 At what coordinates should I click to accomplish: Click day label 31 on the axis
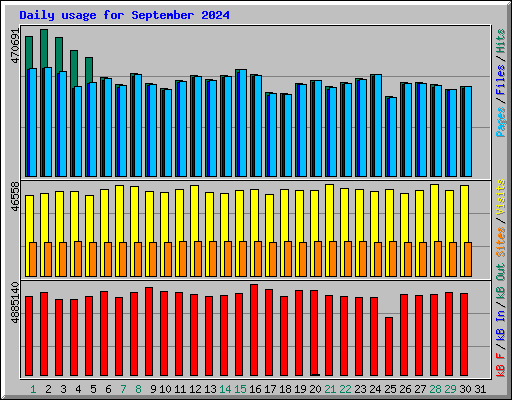[480, 389]
